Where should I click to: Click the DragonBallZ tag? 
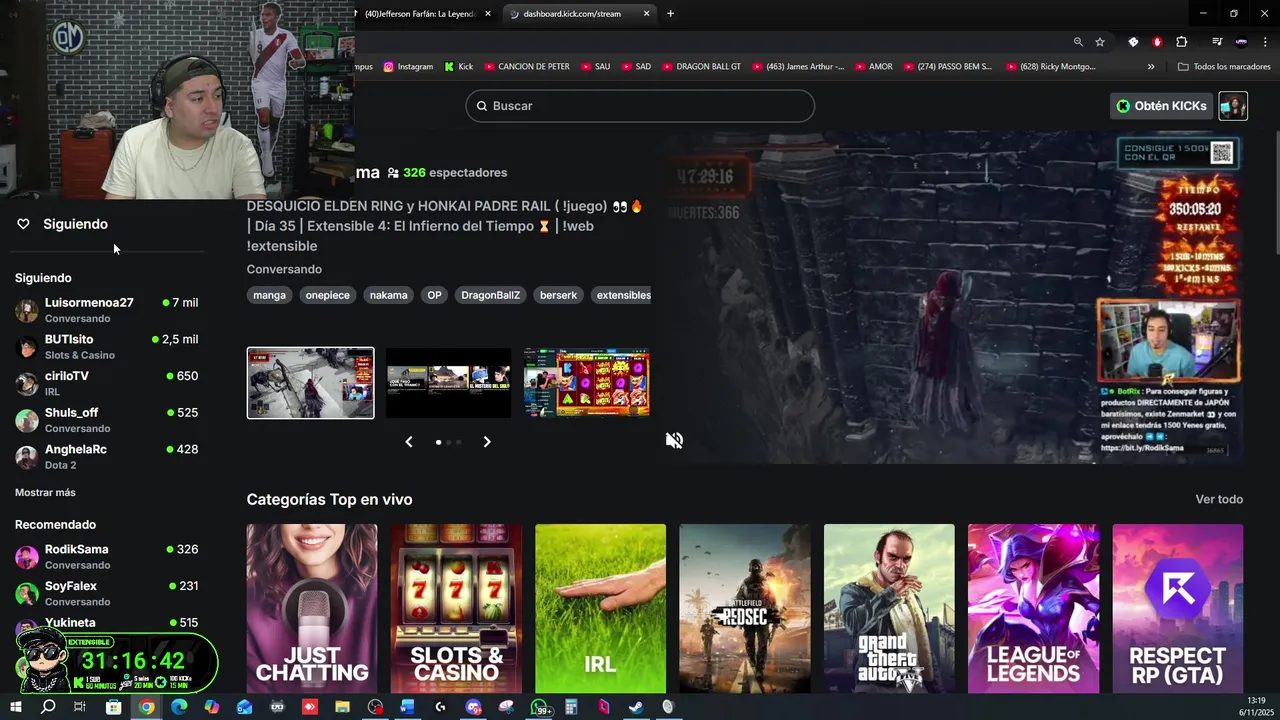click(490, 295)
